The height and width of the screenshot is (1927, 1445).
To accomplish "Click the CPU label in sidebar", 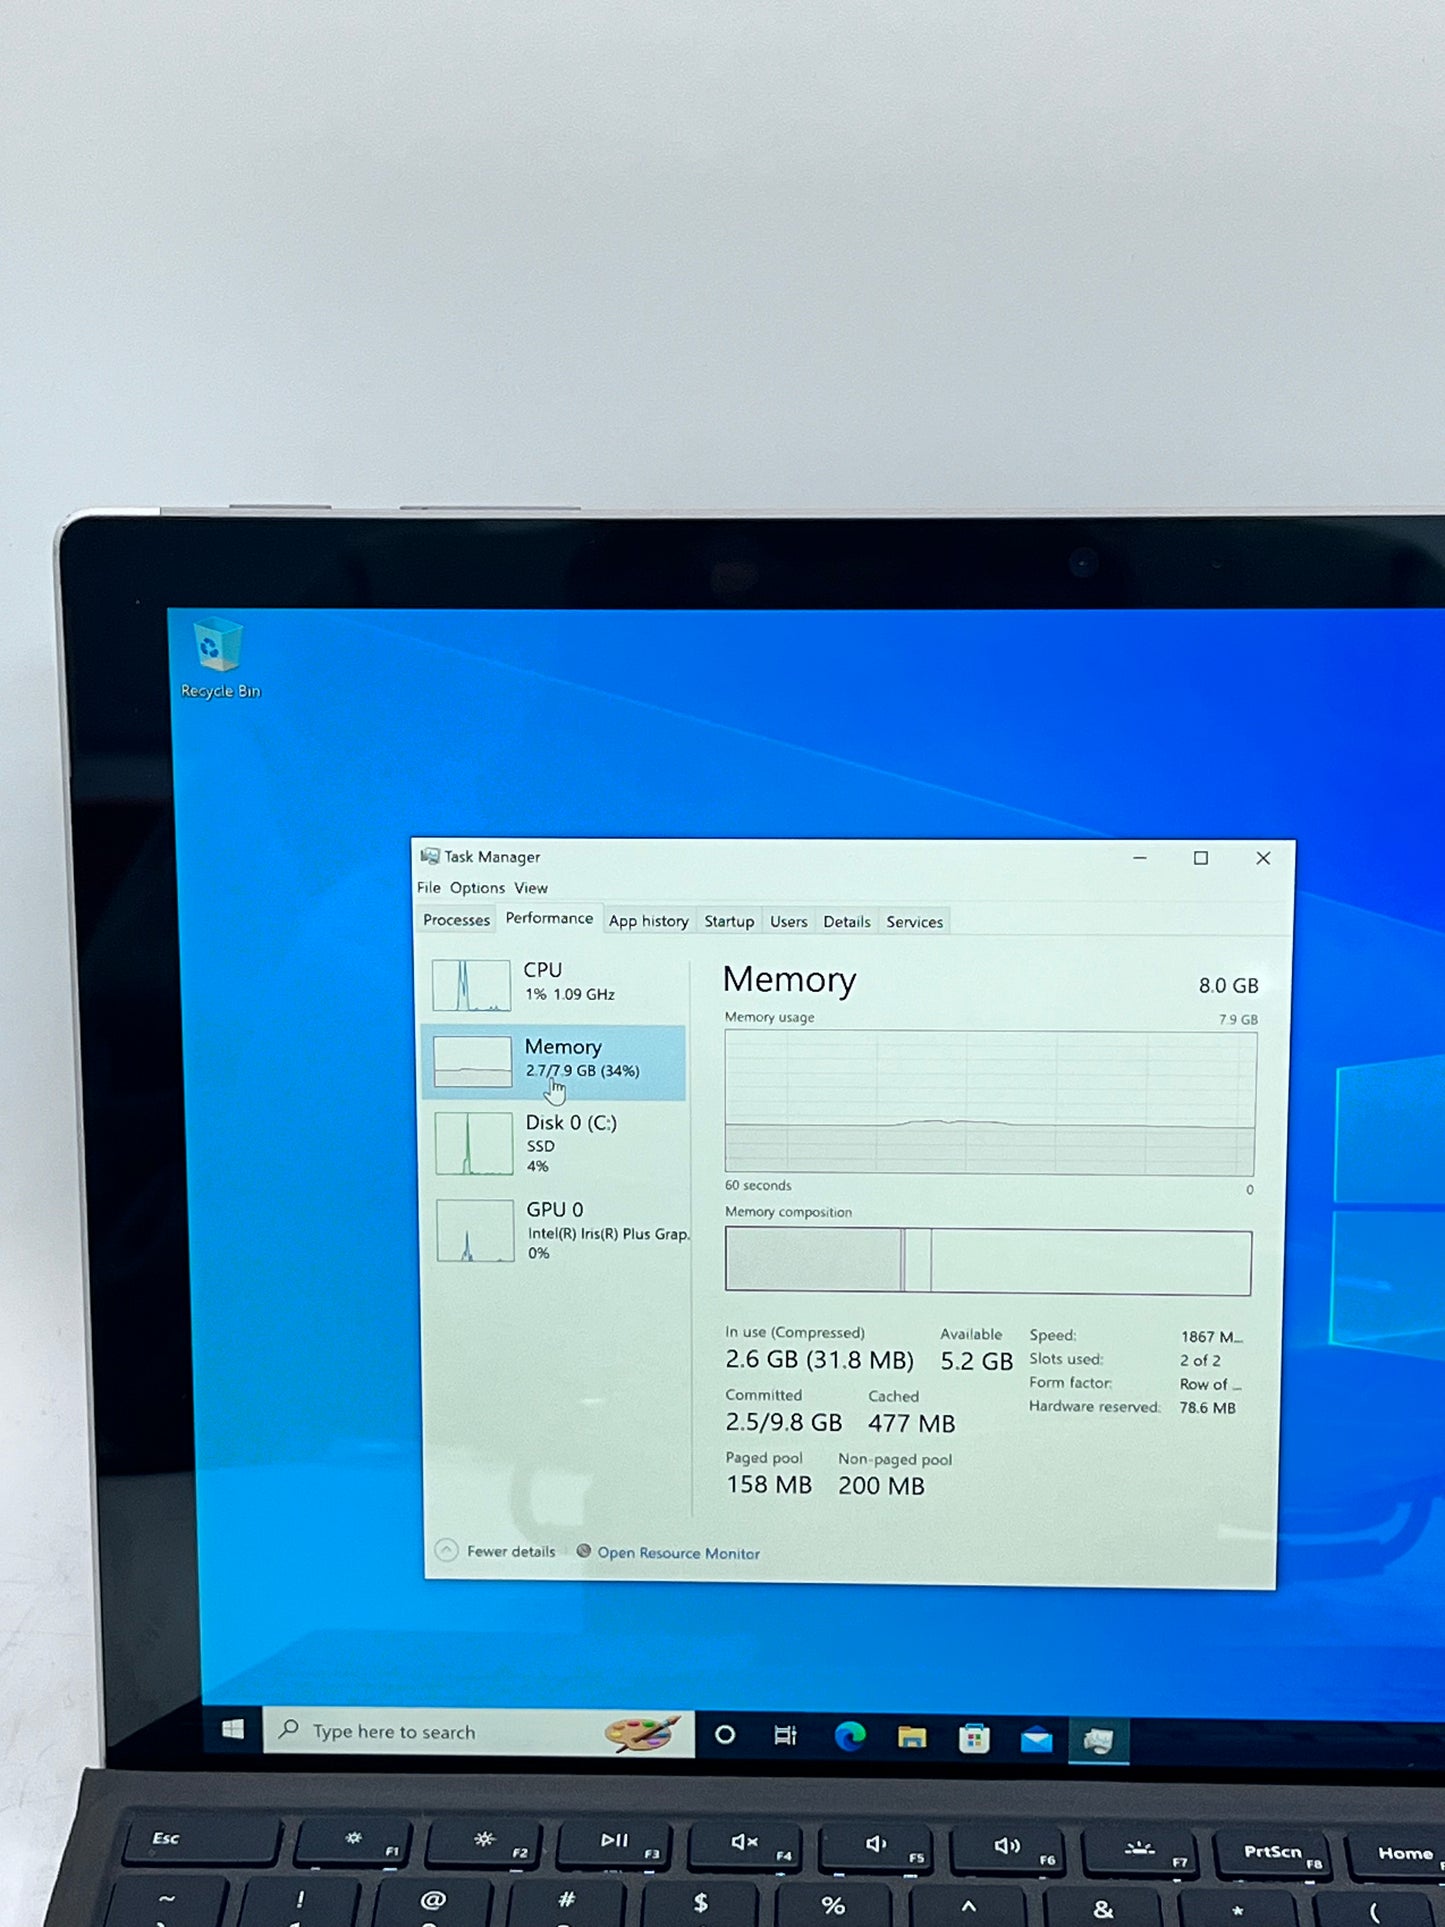I will [x=542, y=970].
